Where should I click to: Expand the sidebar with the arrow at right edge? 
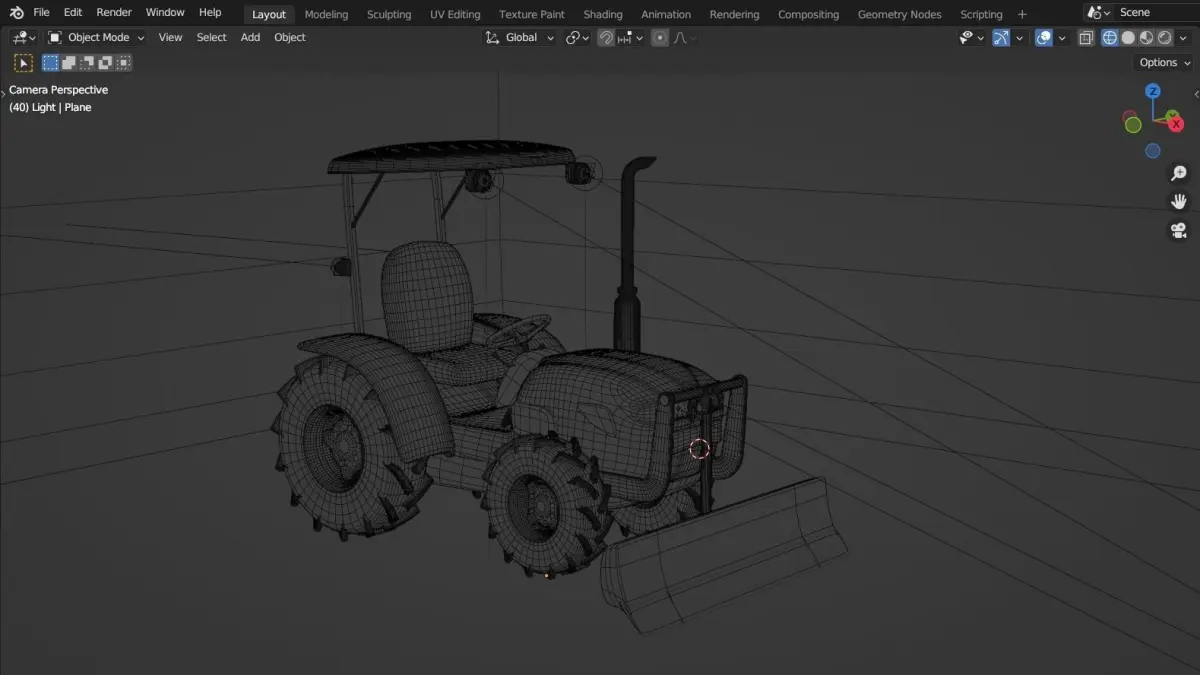[1195, 92]
